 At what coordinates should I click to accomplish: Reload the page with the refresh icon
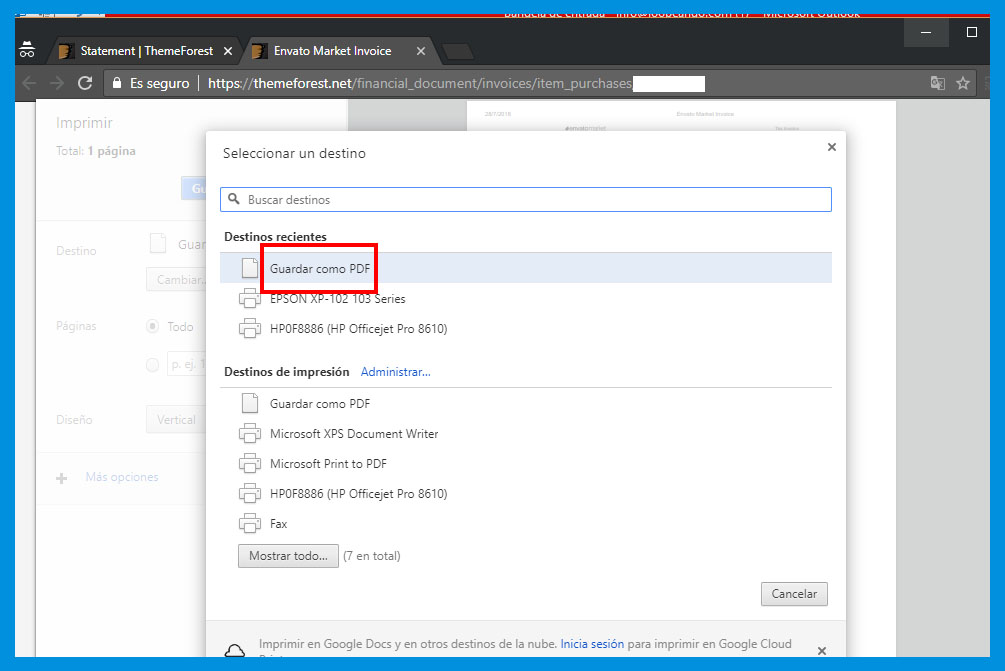(85, 83)
